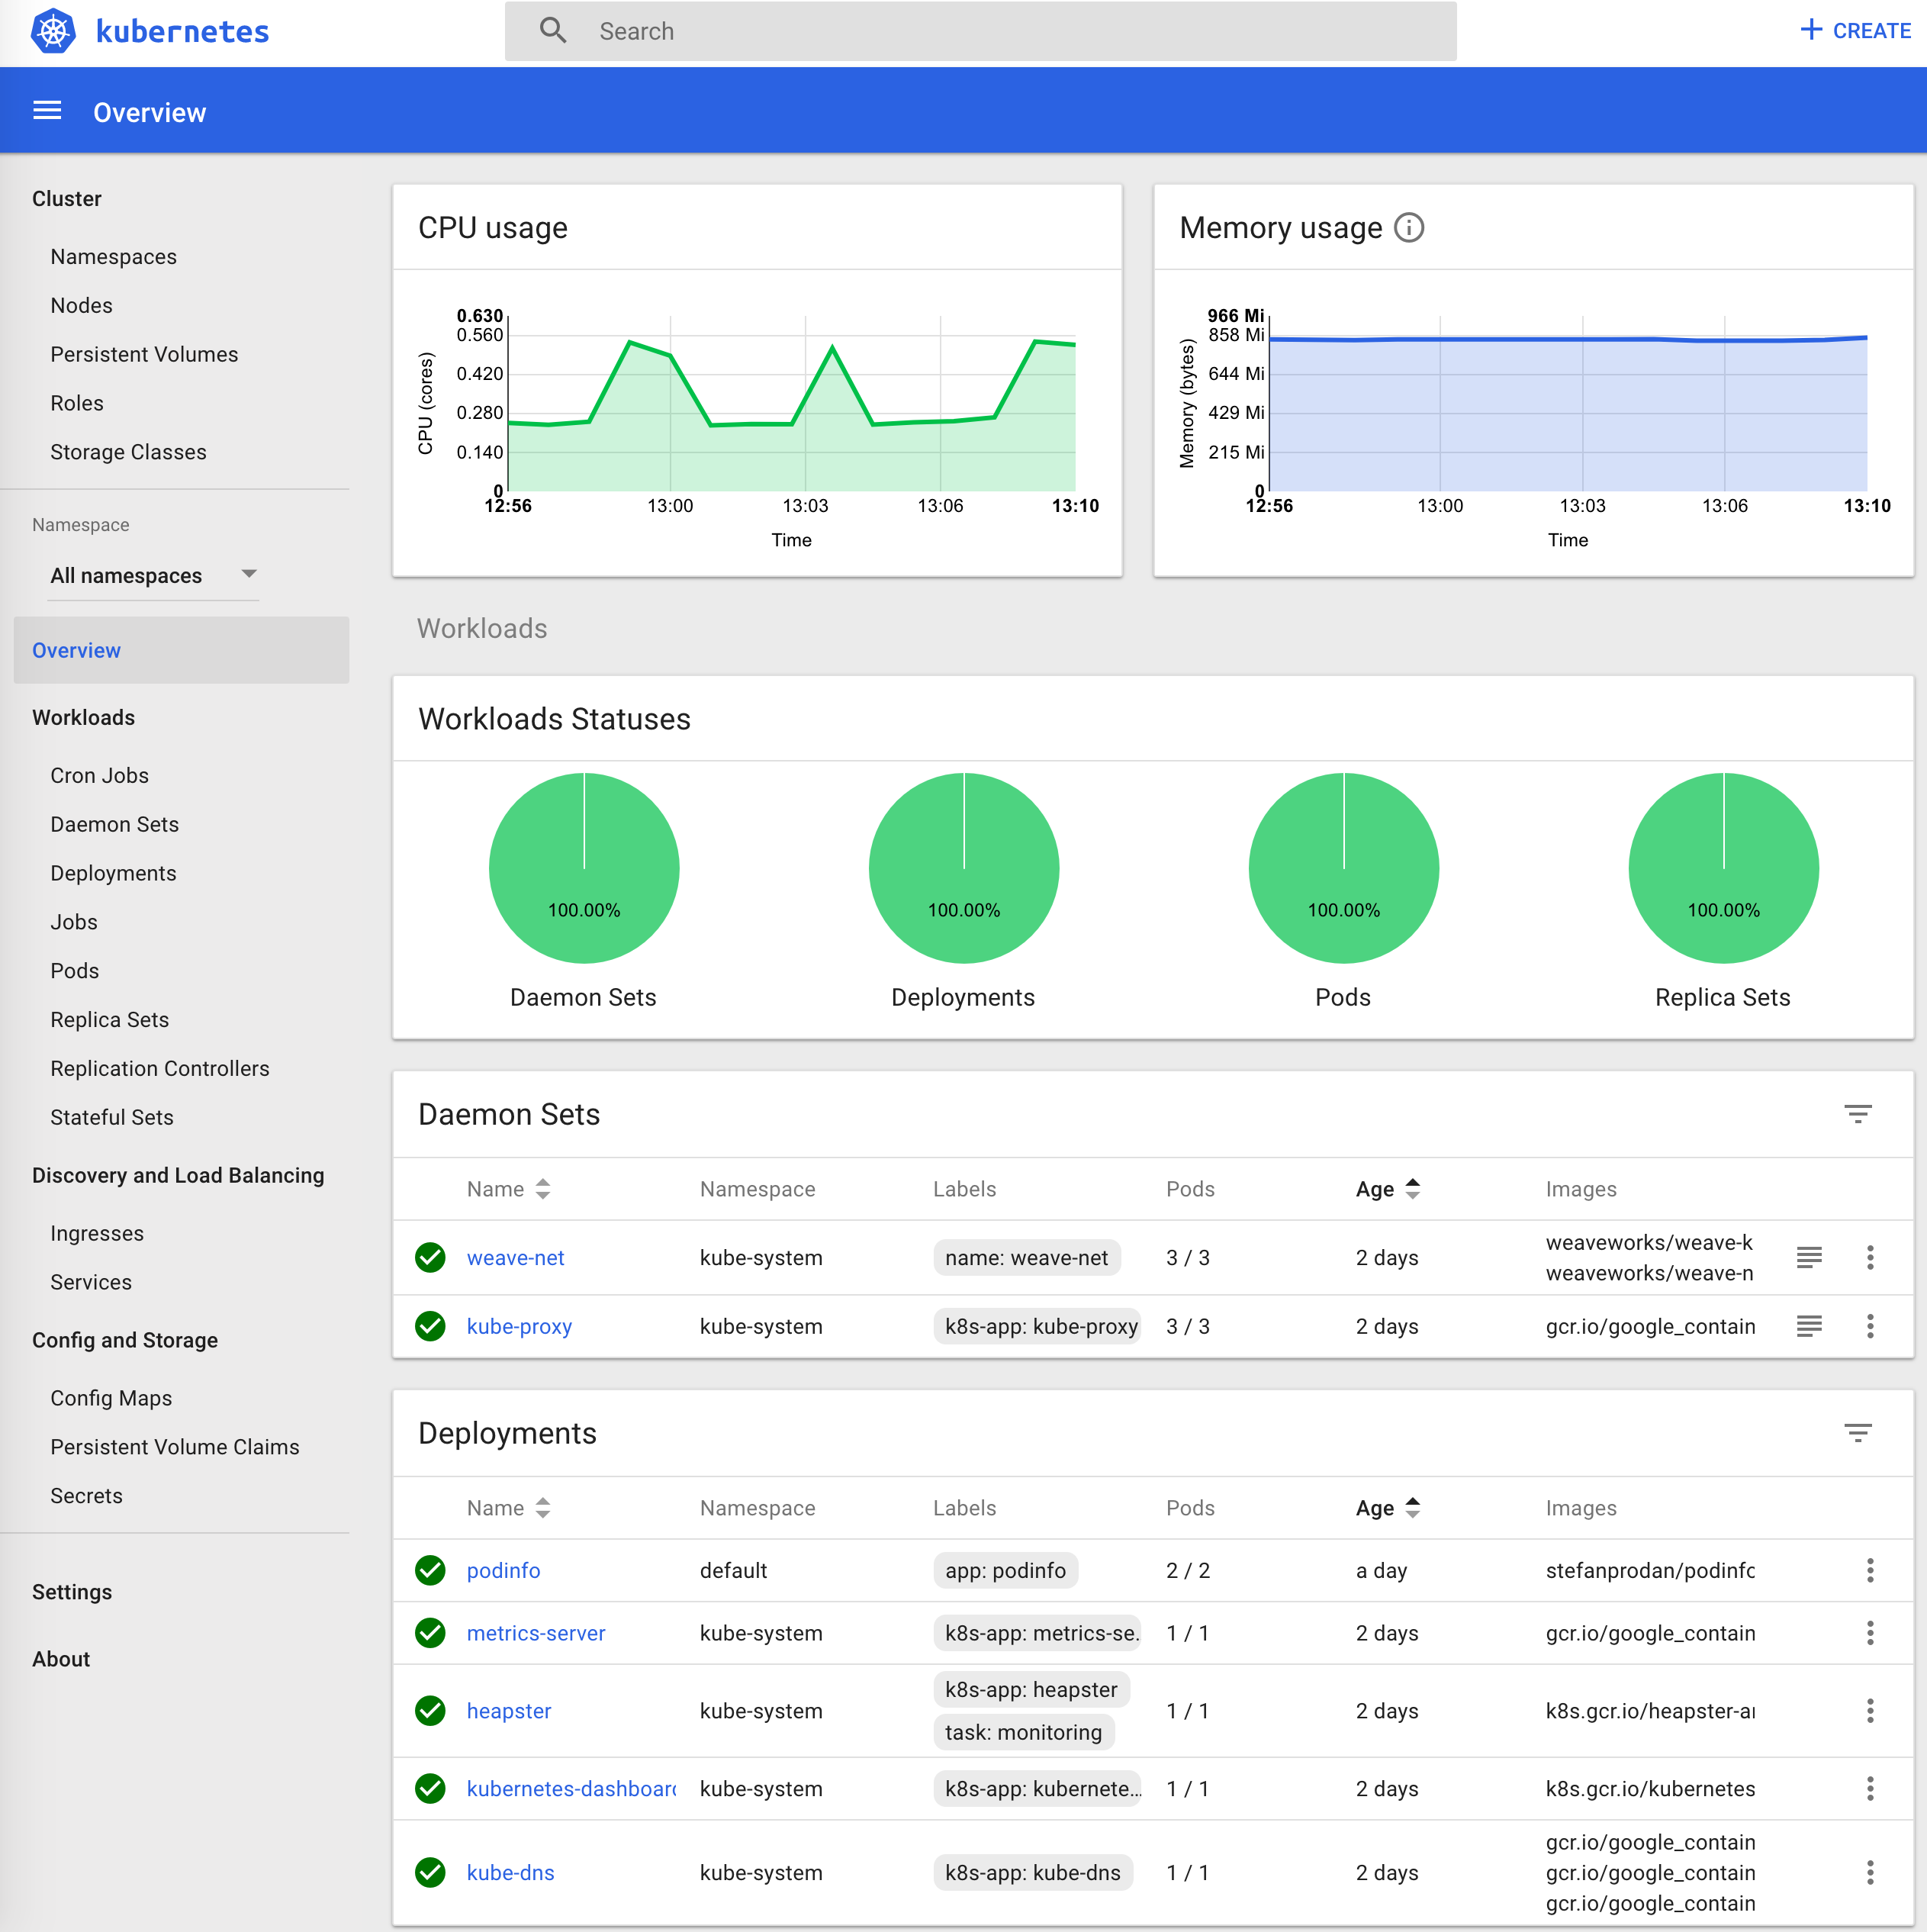Sort Daemon Sets by Name column
This screenshot has width=1927, height=1932.
click(508, 1189)
